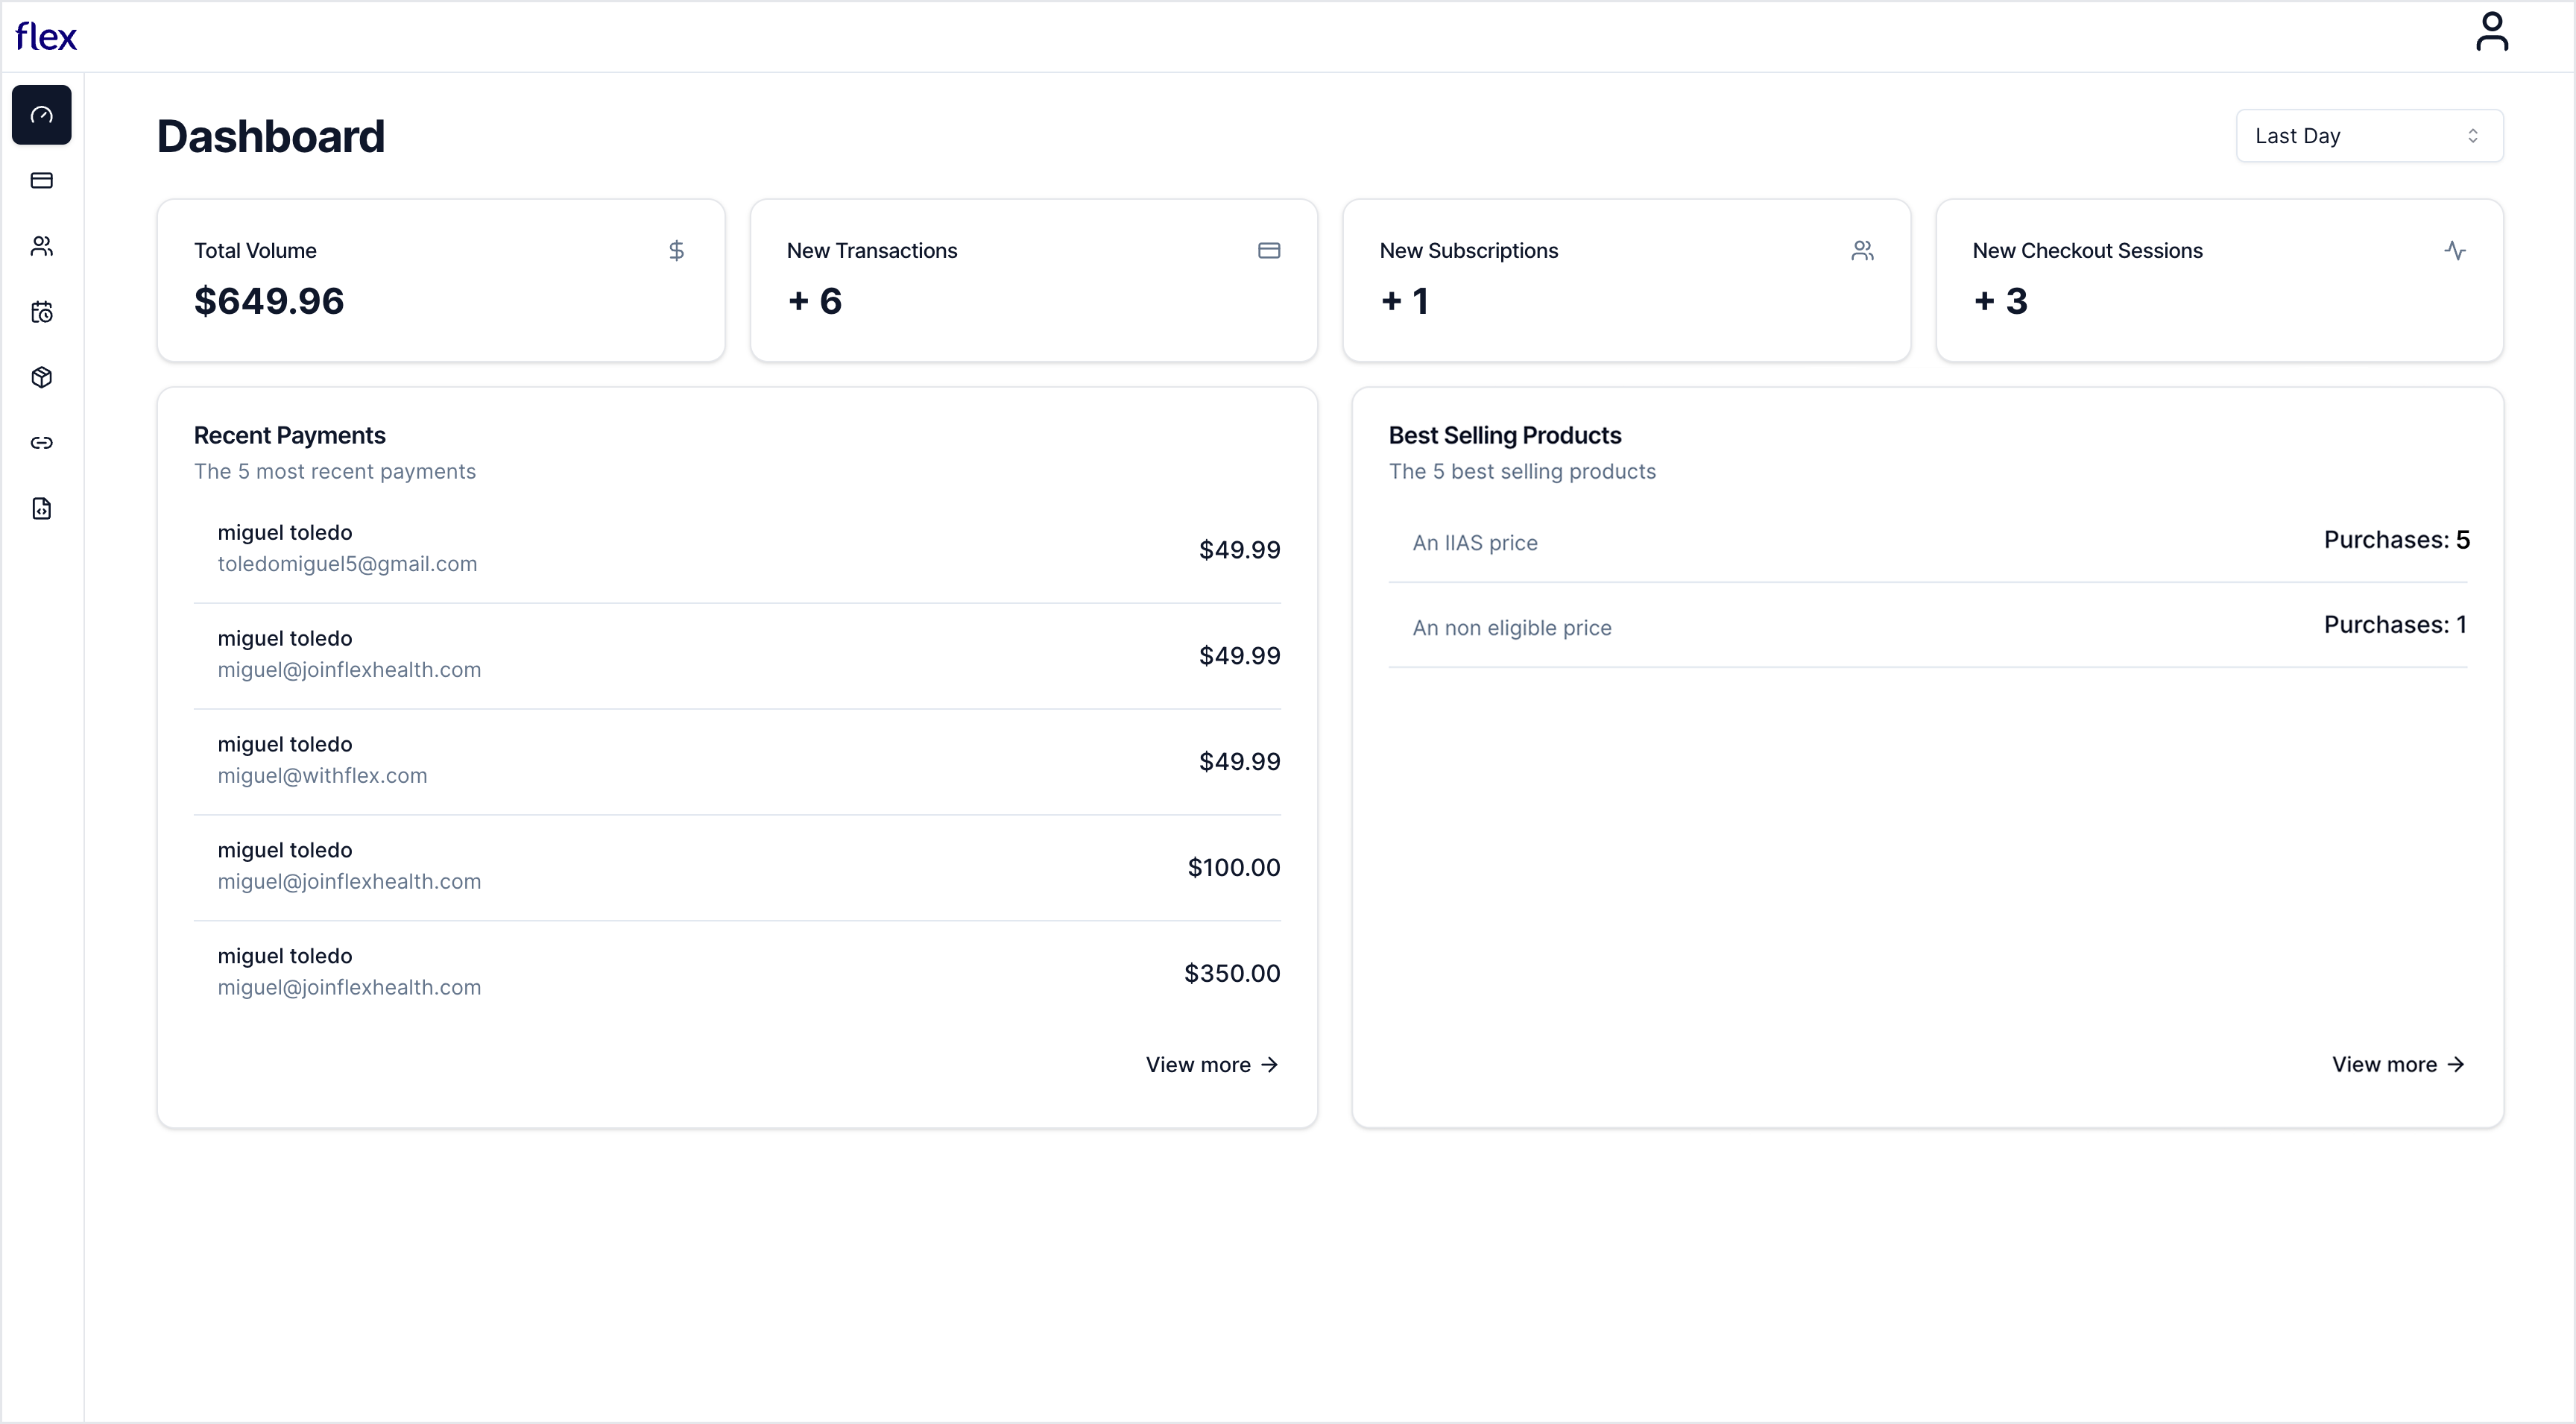Click the users icon in New Subscriptions

pyautogui.click(x=1862, y=250)
